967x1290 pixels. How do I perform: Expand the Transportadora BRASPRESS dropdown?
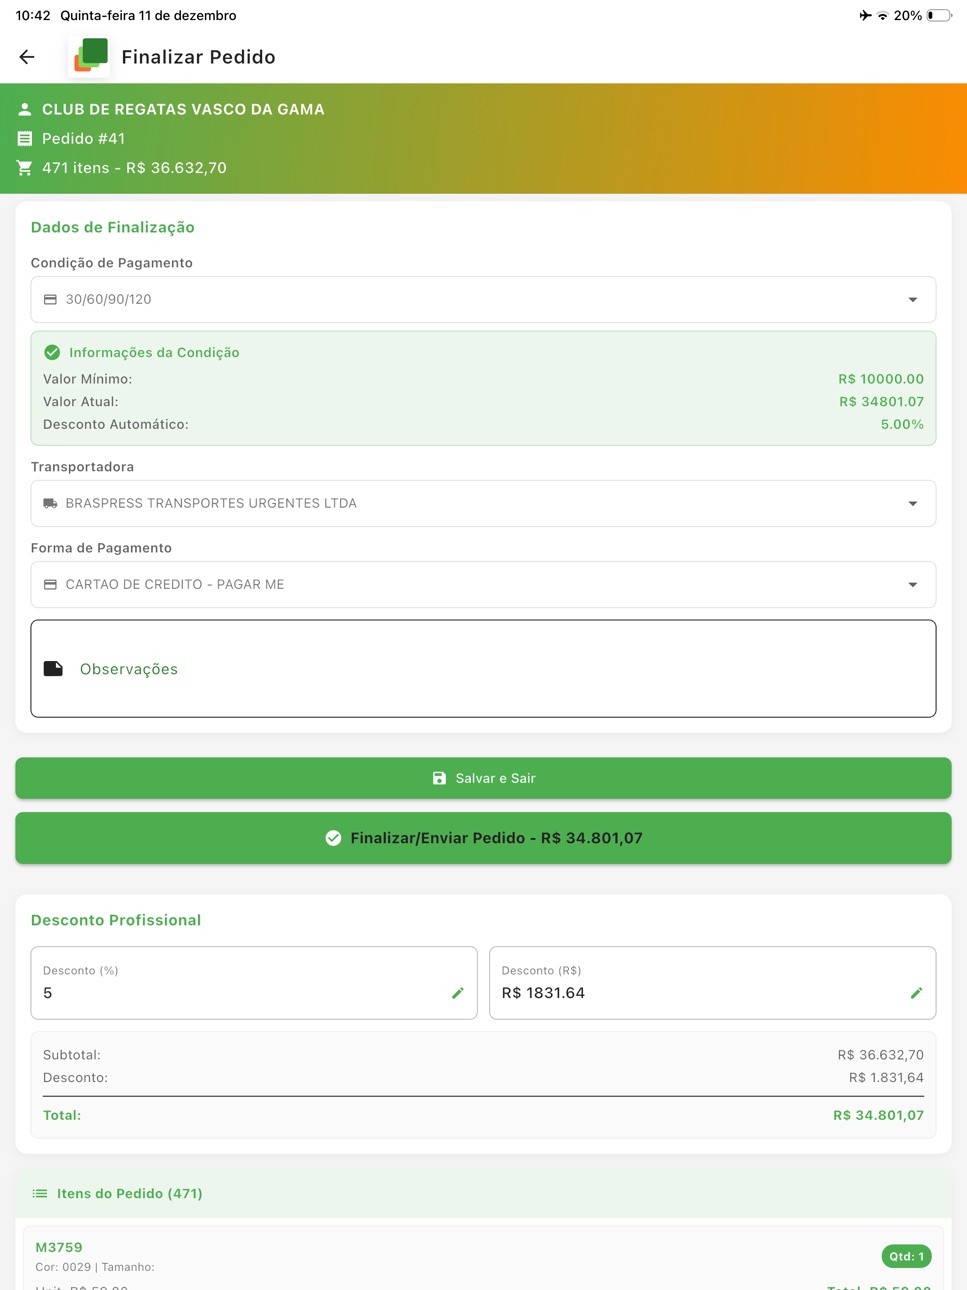pos(483,504)
